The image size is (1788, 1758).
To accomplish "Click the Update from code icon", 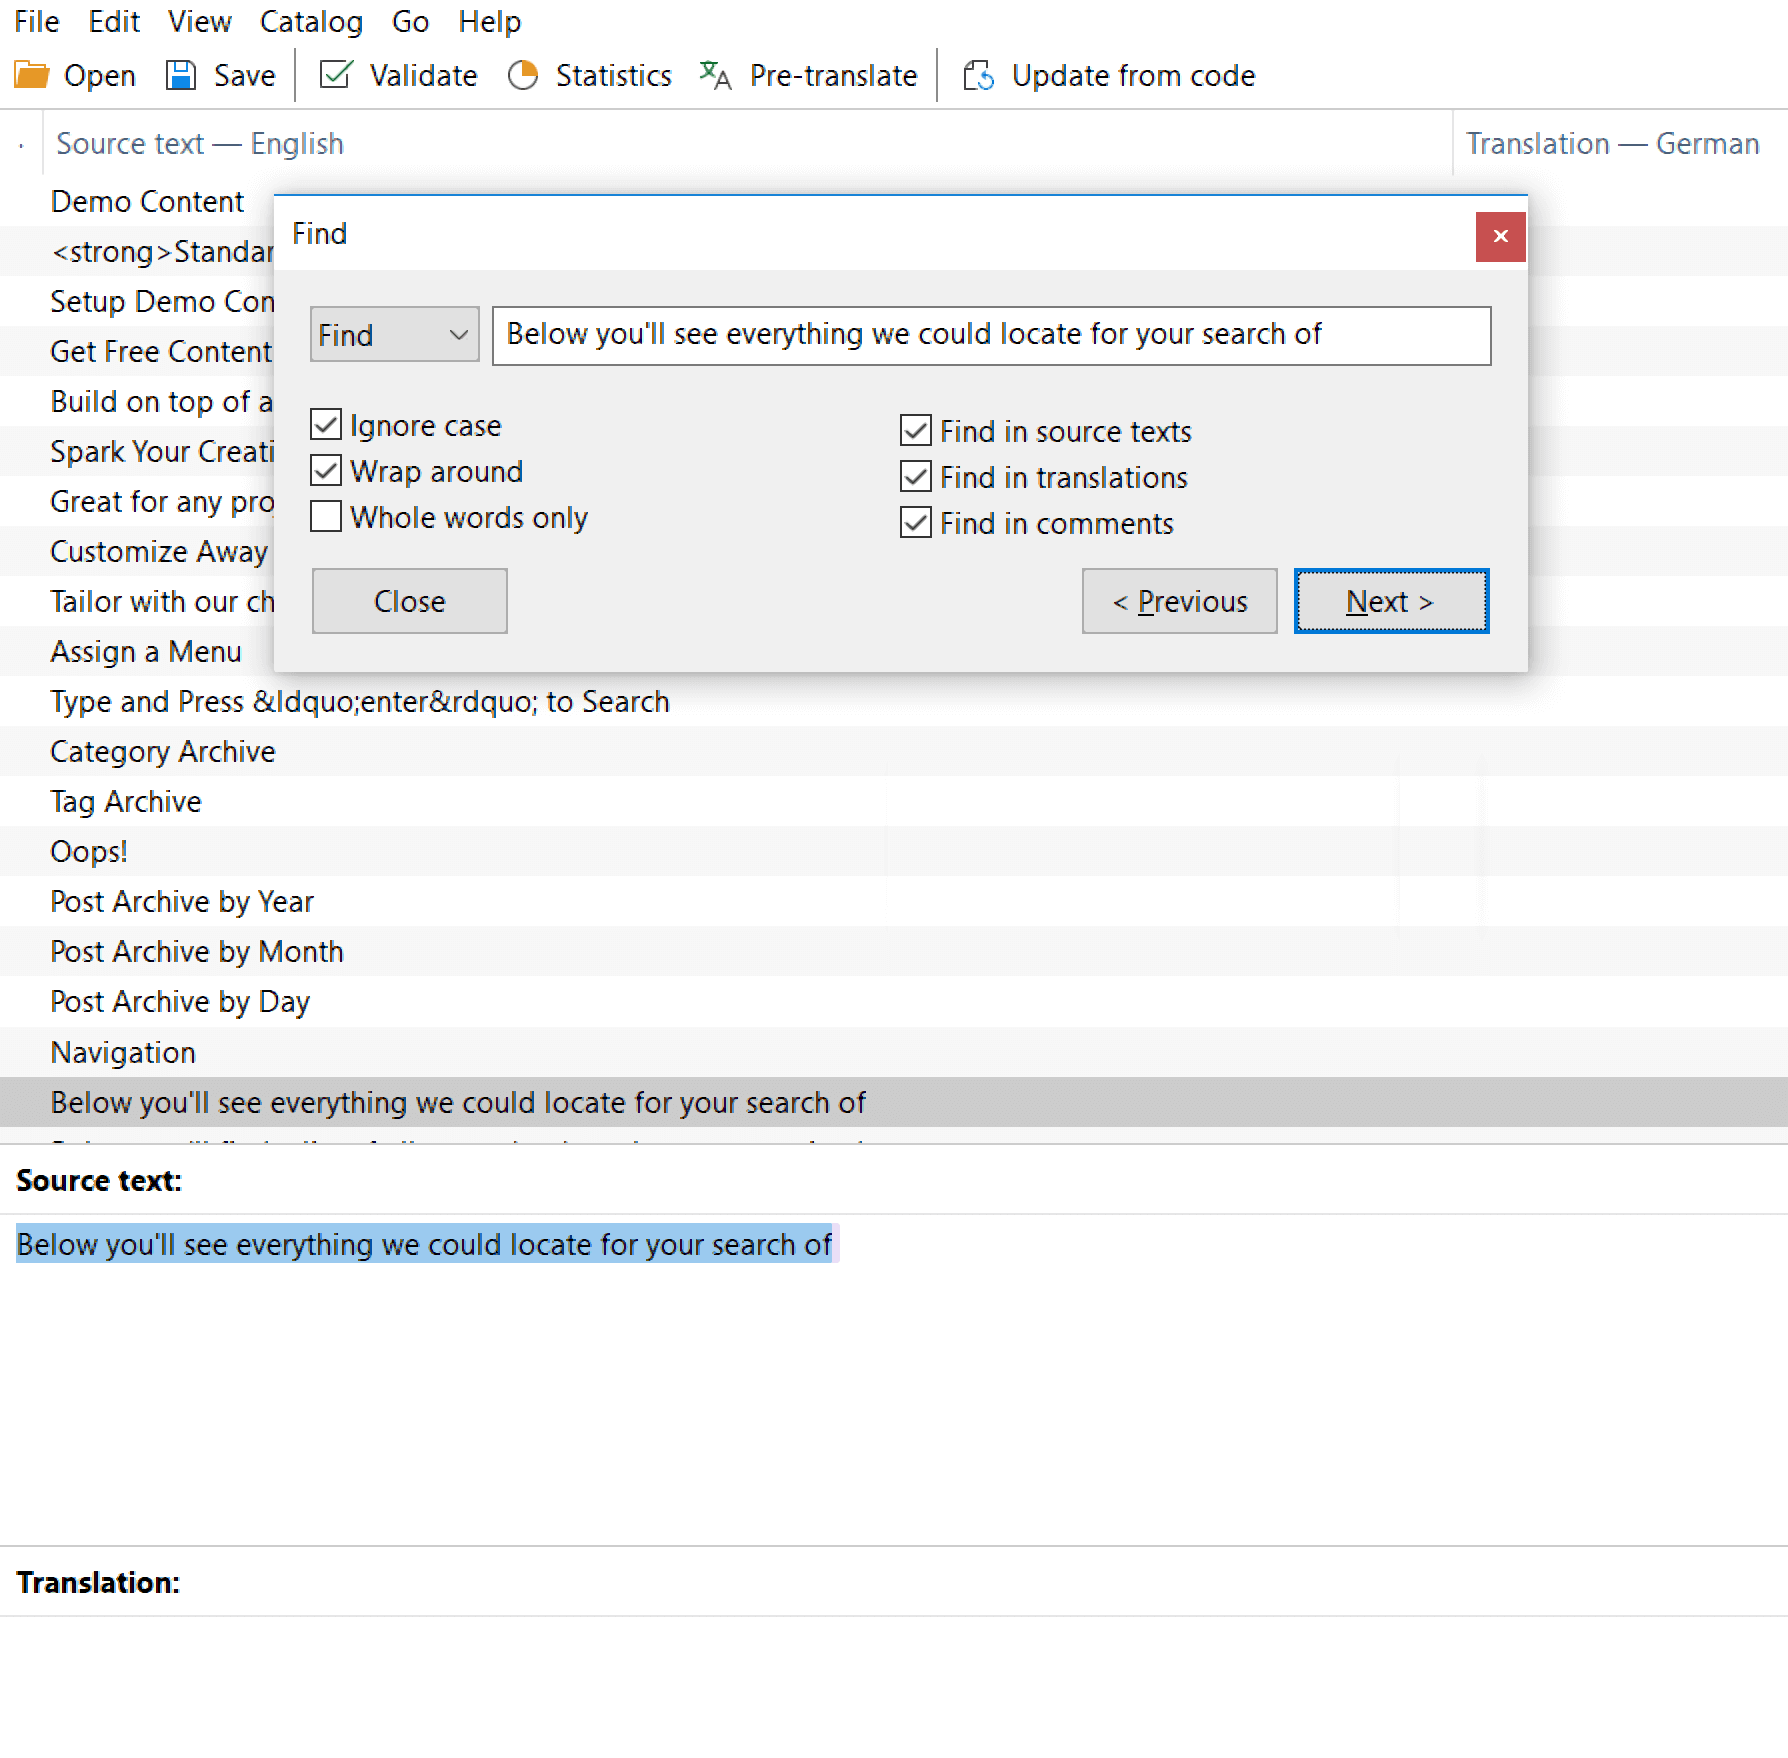I will [x=978, y=75].
